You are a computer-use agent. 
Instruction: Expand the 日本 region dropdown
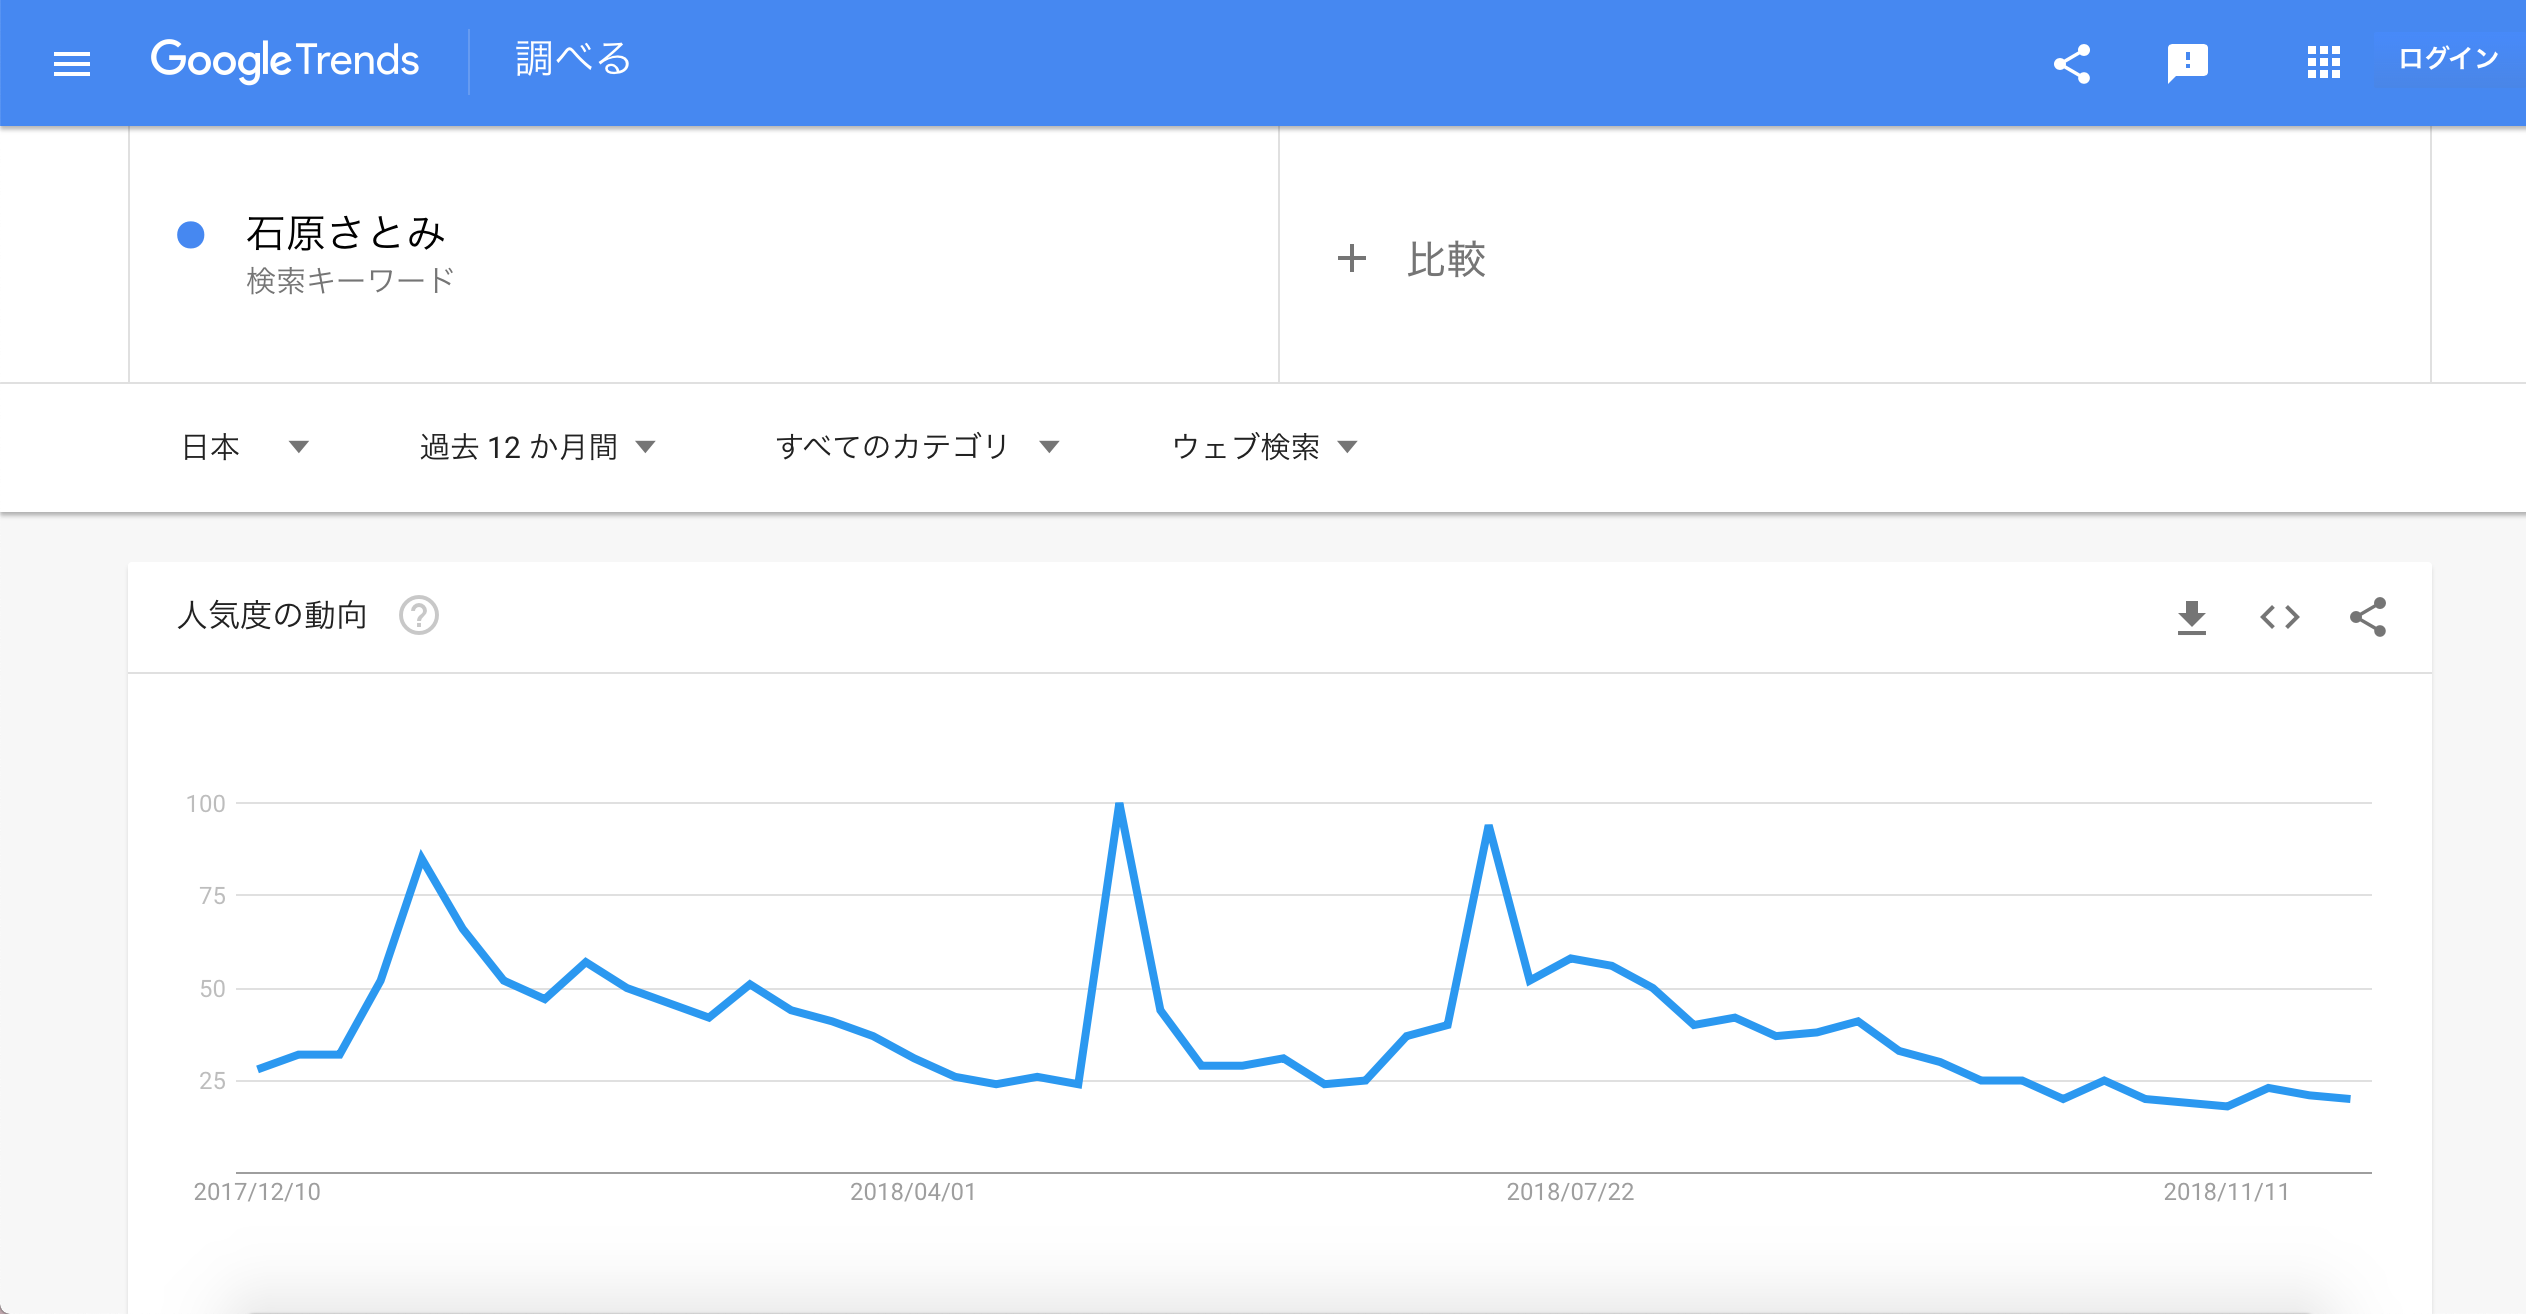[x=245, y=446]
